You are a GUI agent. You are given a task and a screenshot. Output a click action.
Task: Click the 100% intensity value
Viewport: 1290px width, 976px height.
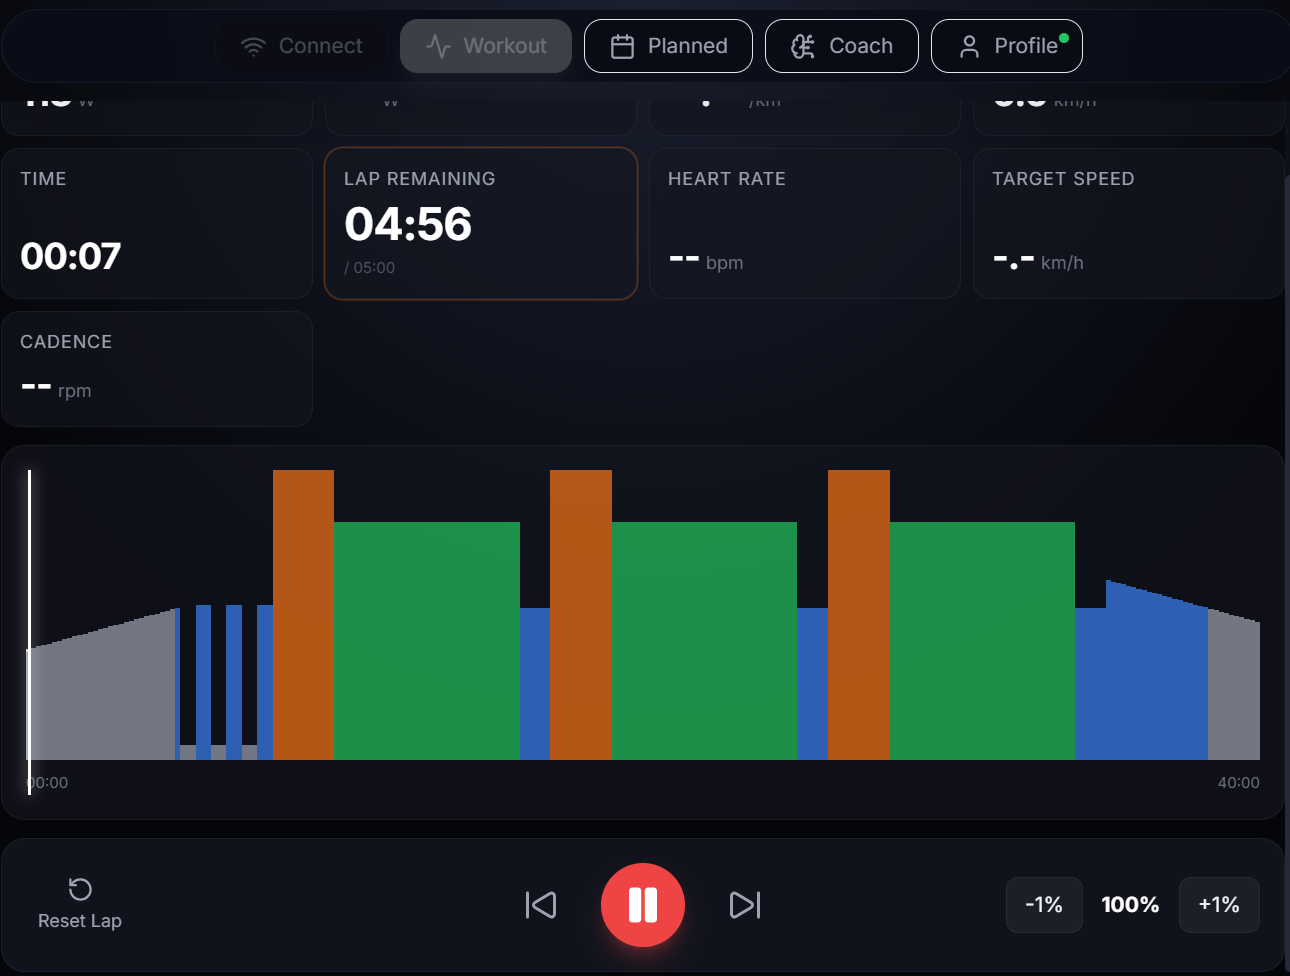coord(1131,905)
